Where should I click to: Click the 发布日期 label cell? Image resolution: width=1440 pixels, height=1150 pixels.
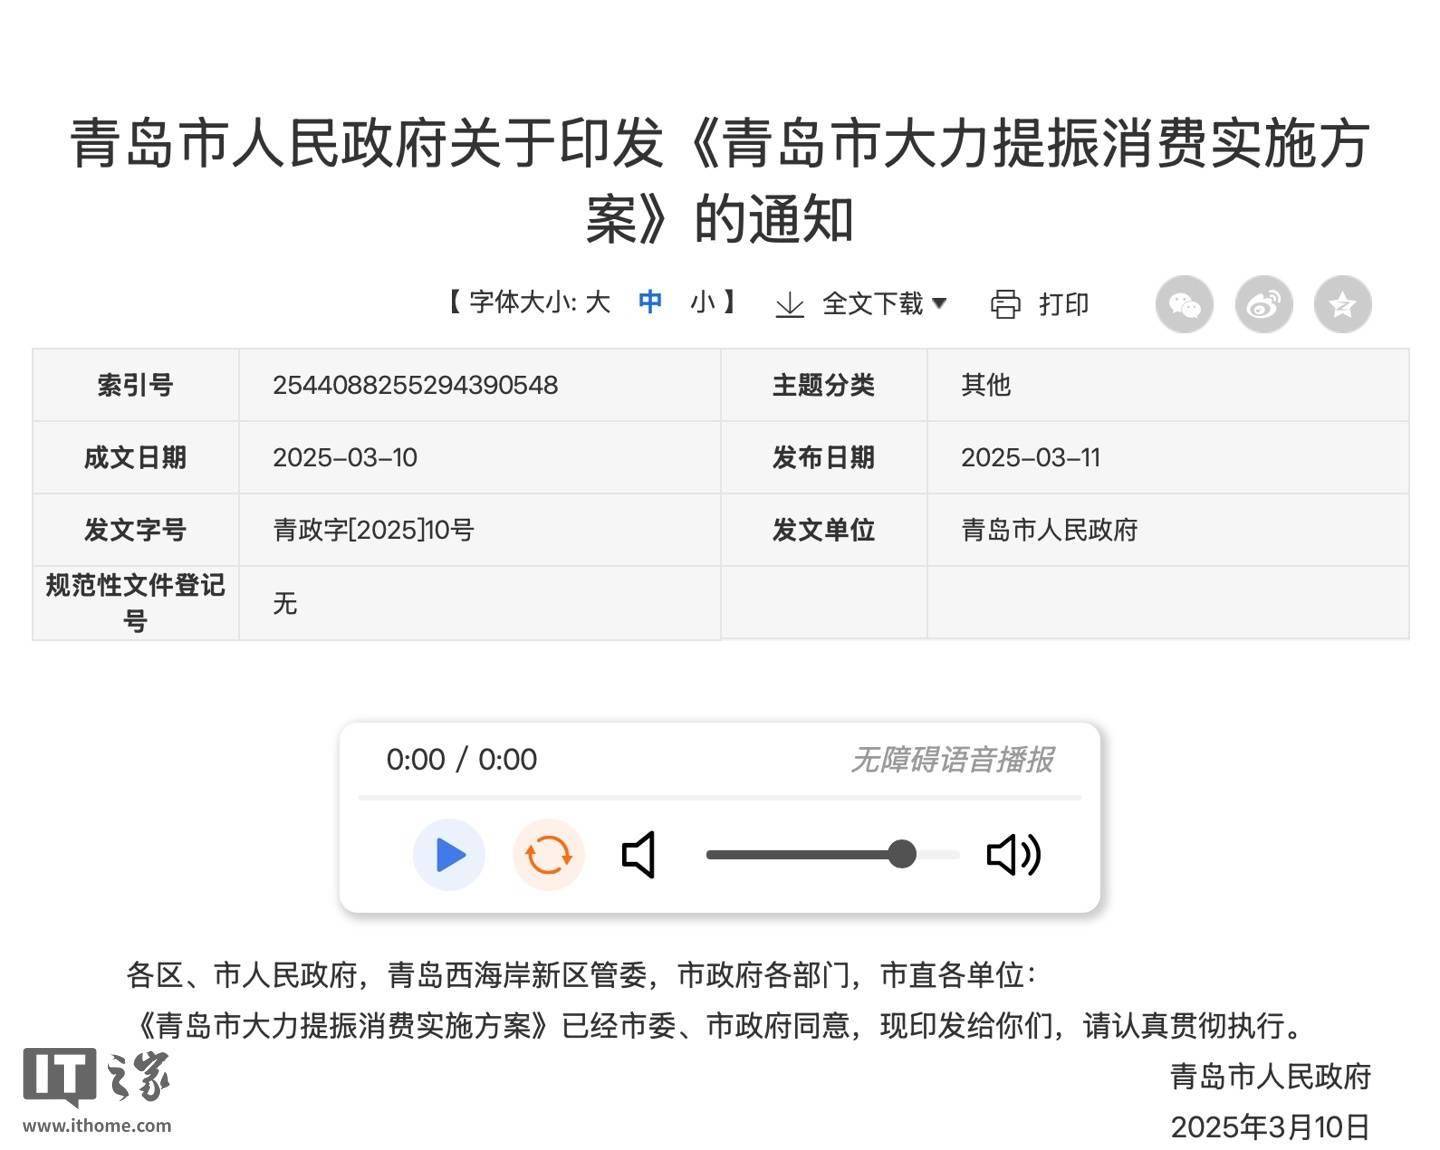pyautogui.click(x=824, y=457)
